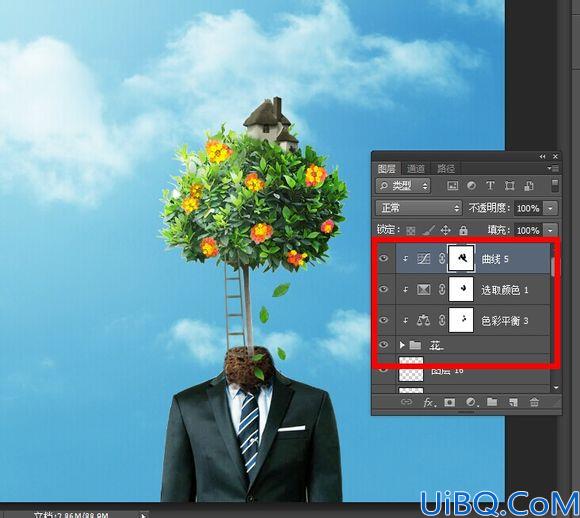Toggle lock all padlock icon
Screen dimensions: 580x518
click(x=463, y=231)
